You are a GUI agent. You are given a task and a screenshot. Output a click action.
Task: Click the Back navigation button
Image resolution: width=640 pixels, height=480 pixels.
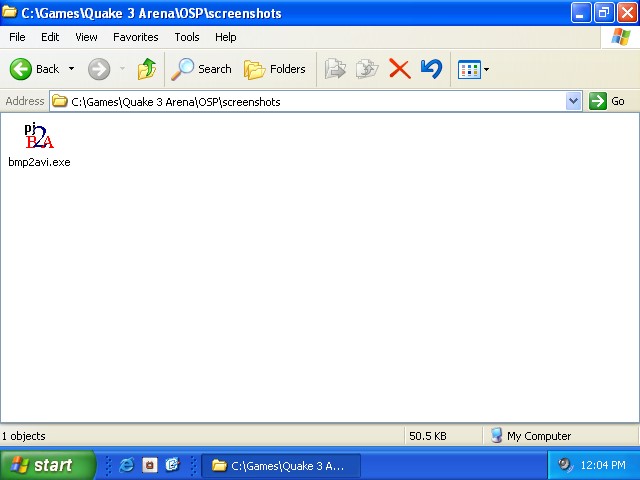pyautogui.click(x=35, y=69)
